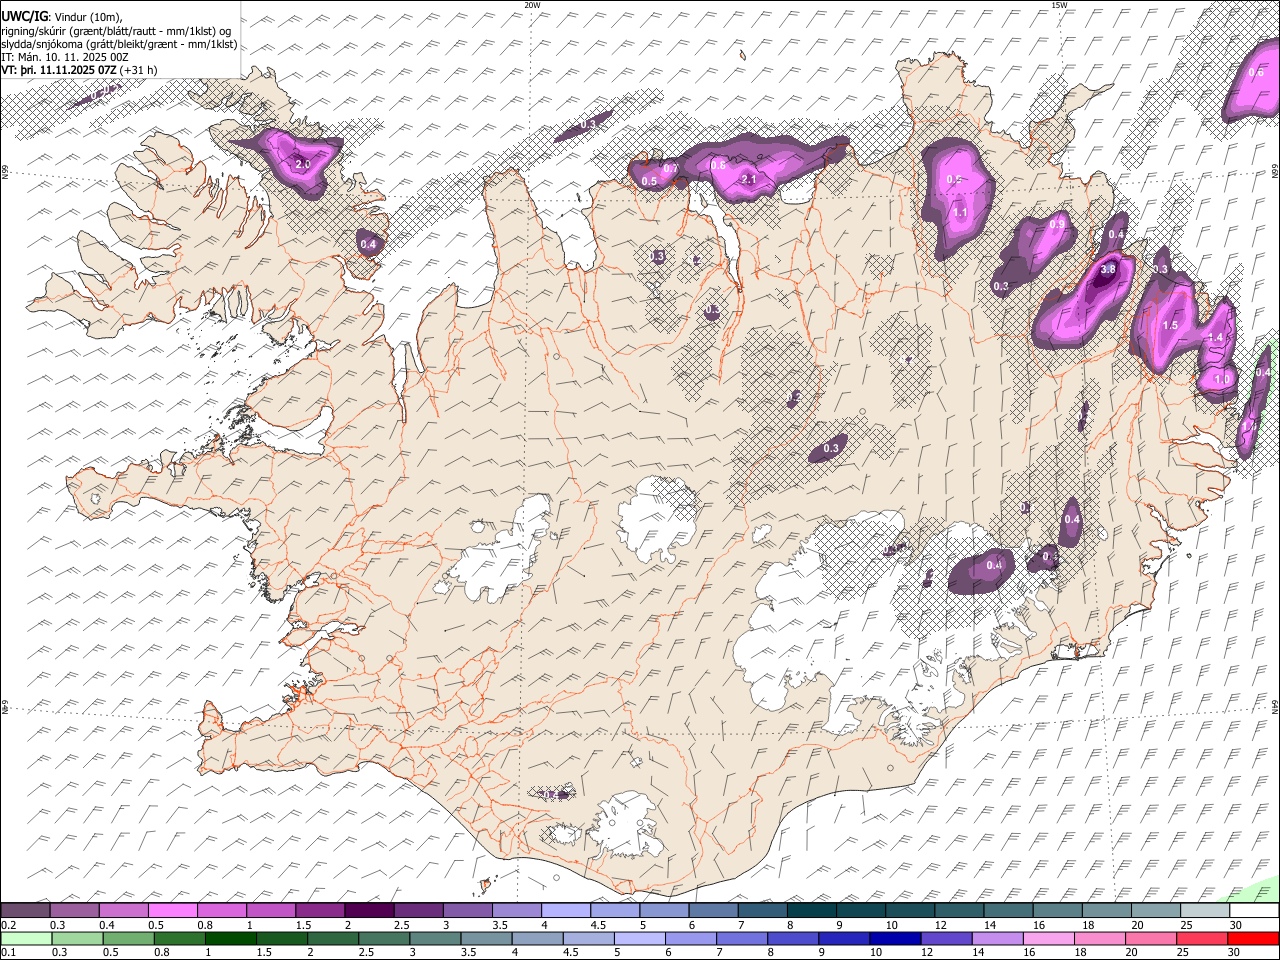Select the bright pink snow swatch between 0.5 and 0.8

click(172, 911)
